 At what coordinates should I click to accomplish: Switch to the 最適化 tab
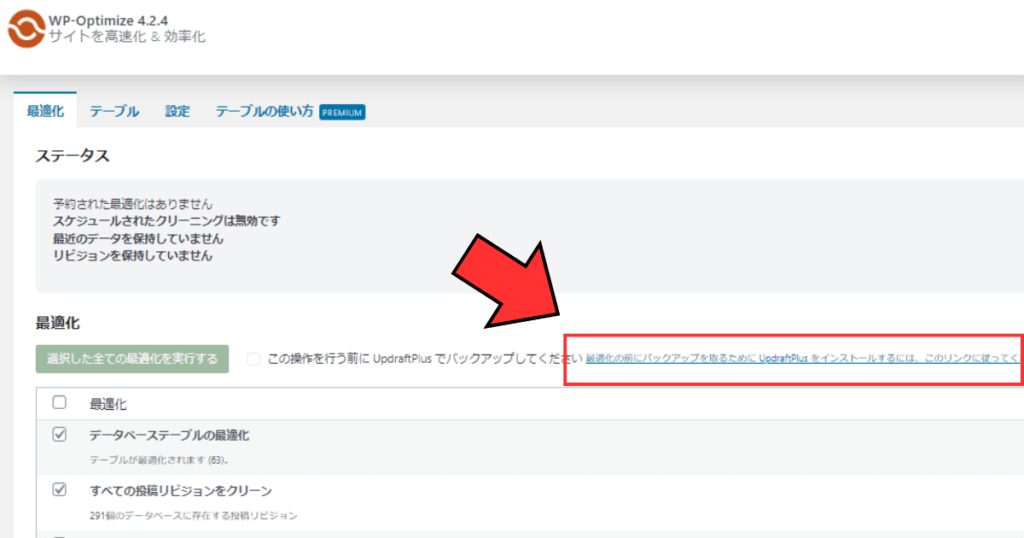[45, 112]
